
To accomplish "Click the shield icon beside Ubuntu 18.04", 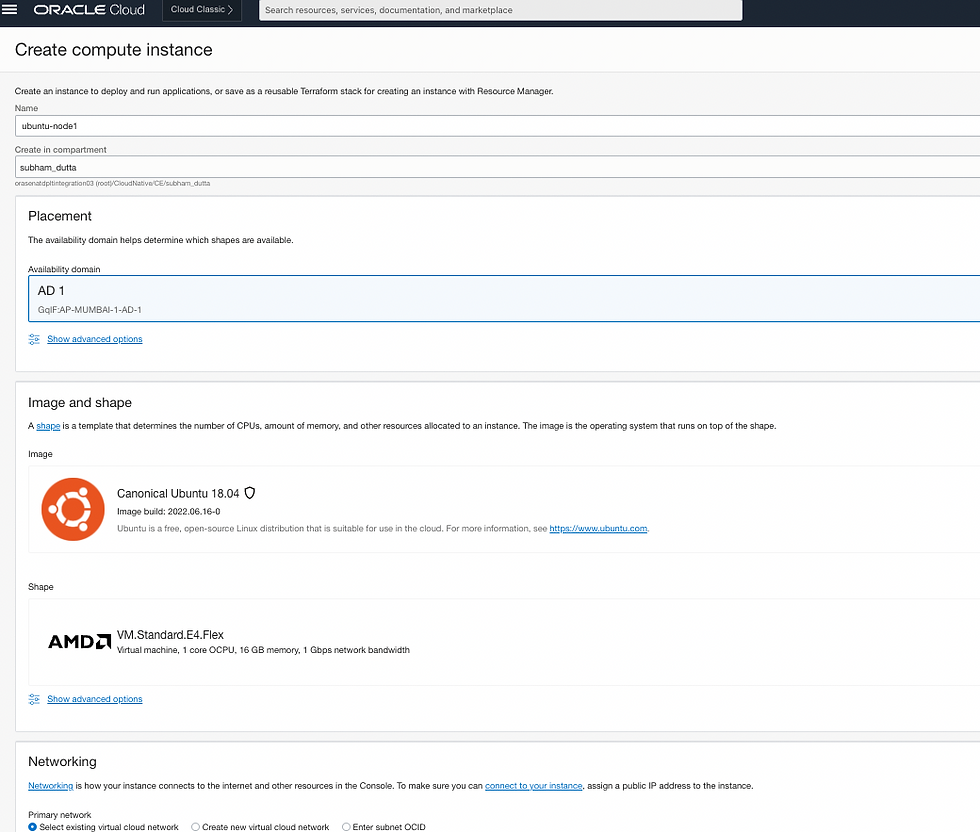I will [250, 493].
